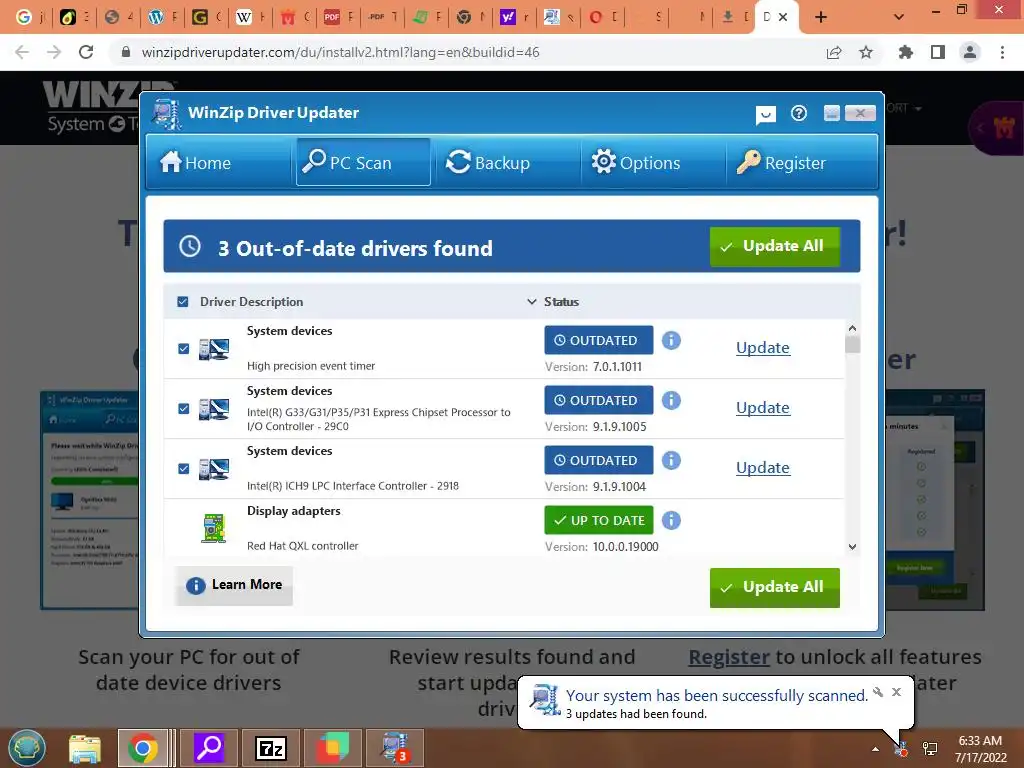Open the Home tab in WinZip Driver Updater
This screenshot has height=768, width=1024.
[195, 162]
